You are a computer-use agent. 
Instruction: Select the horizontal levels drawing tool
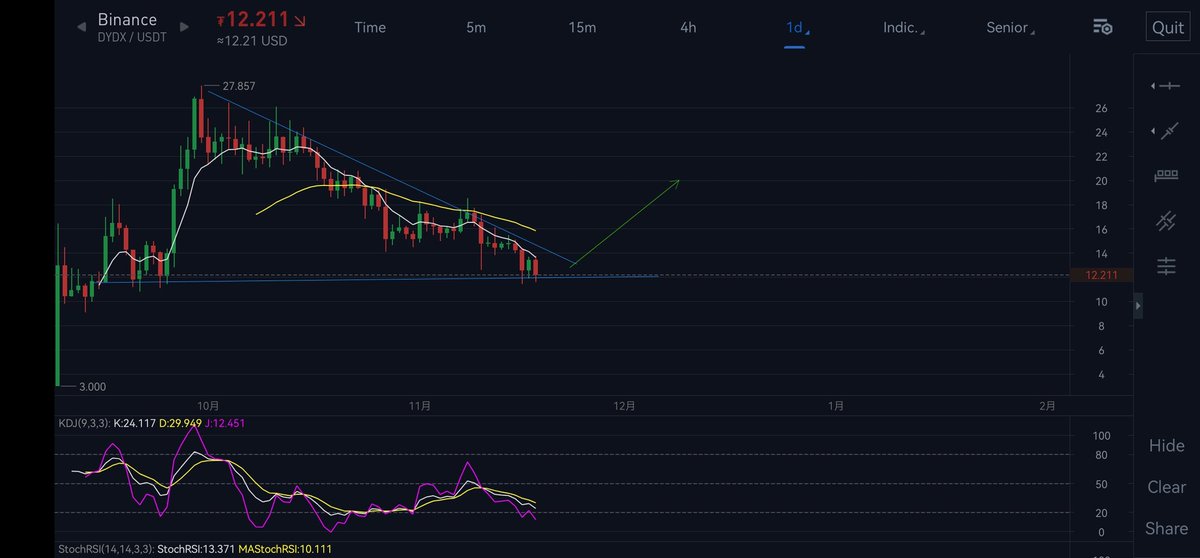tap(1166, 266)
